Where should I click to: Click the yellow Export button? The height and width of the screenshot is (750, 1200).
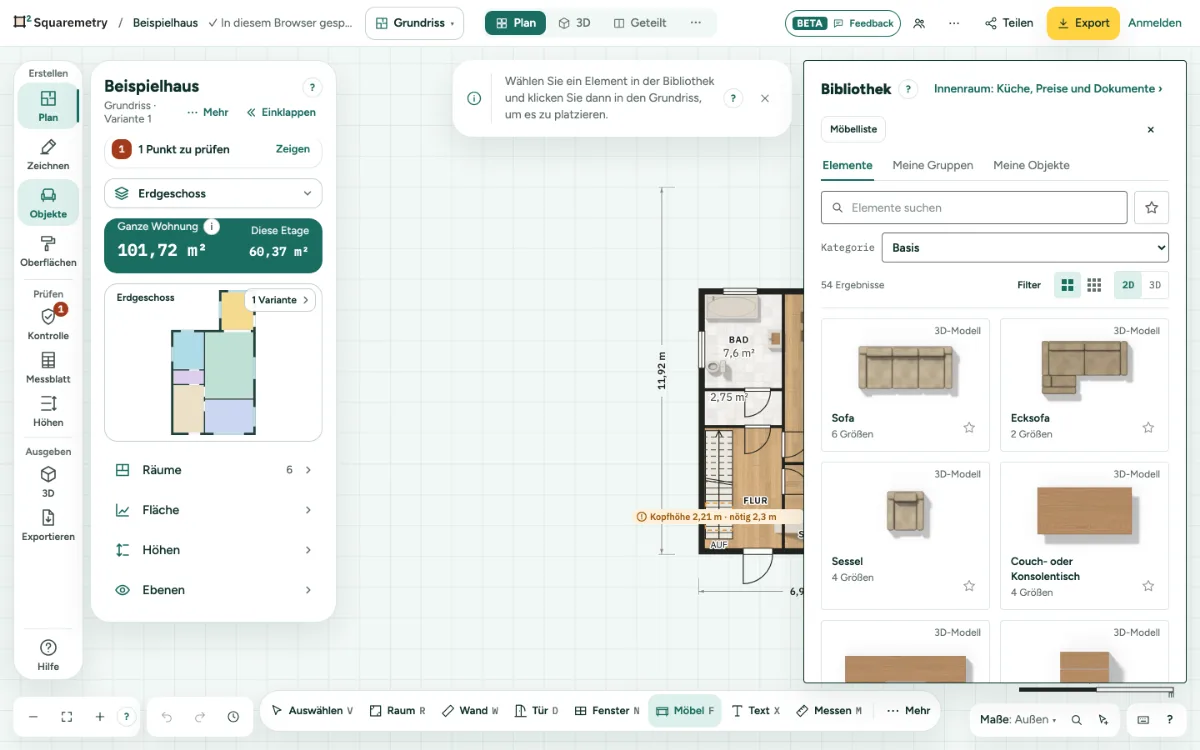1083,23
